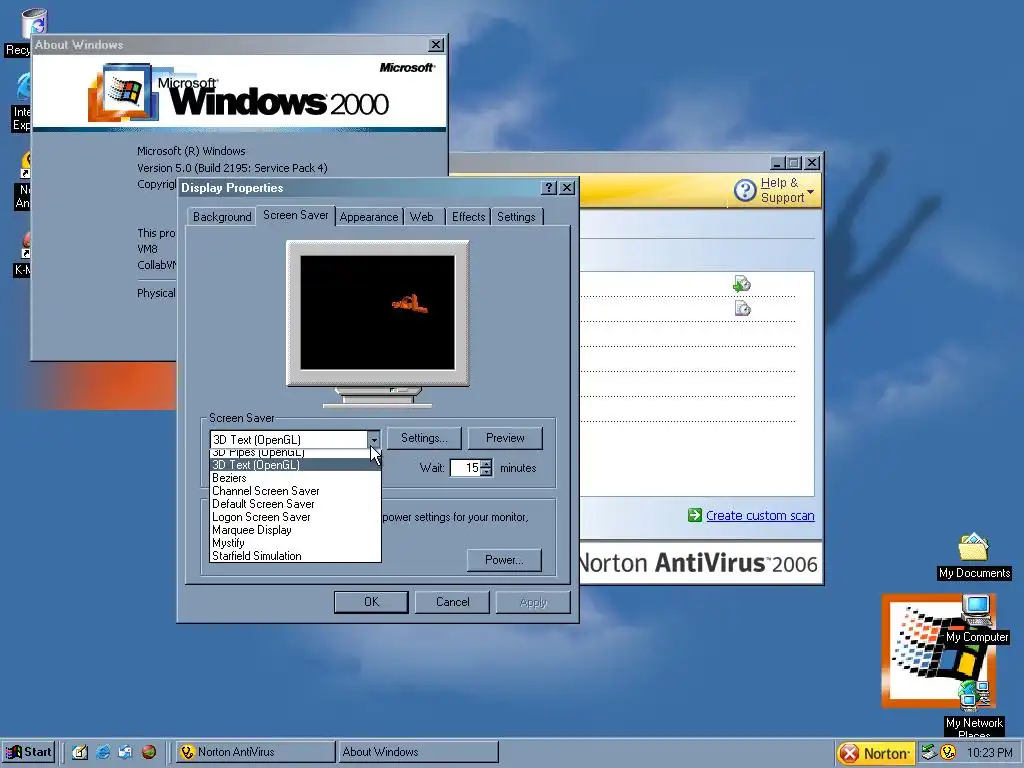Open the Start menu
Image resolution: width=1024 pixels, height=768 pixels.
[29, 752]
